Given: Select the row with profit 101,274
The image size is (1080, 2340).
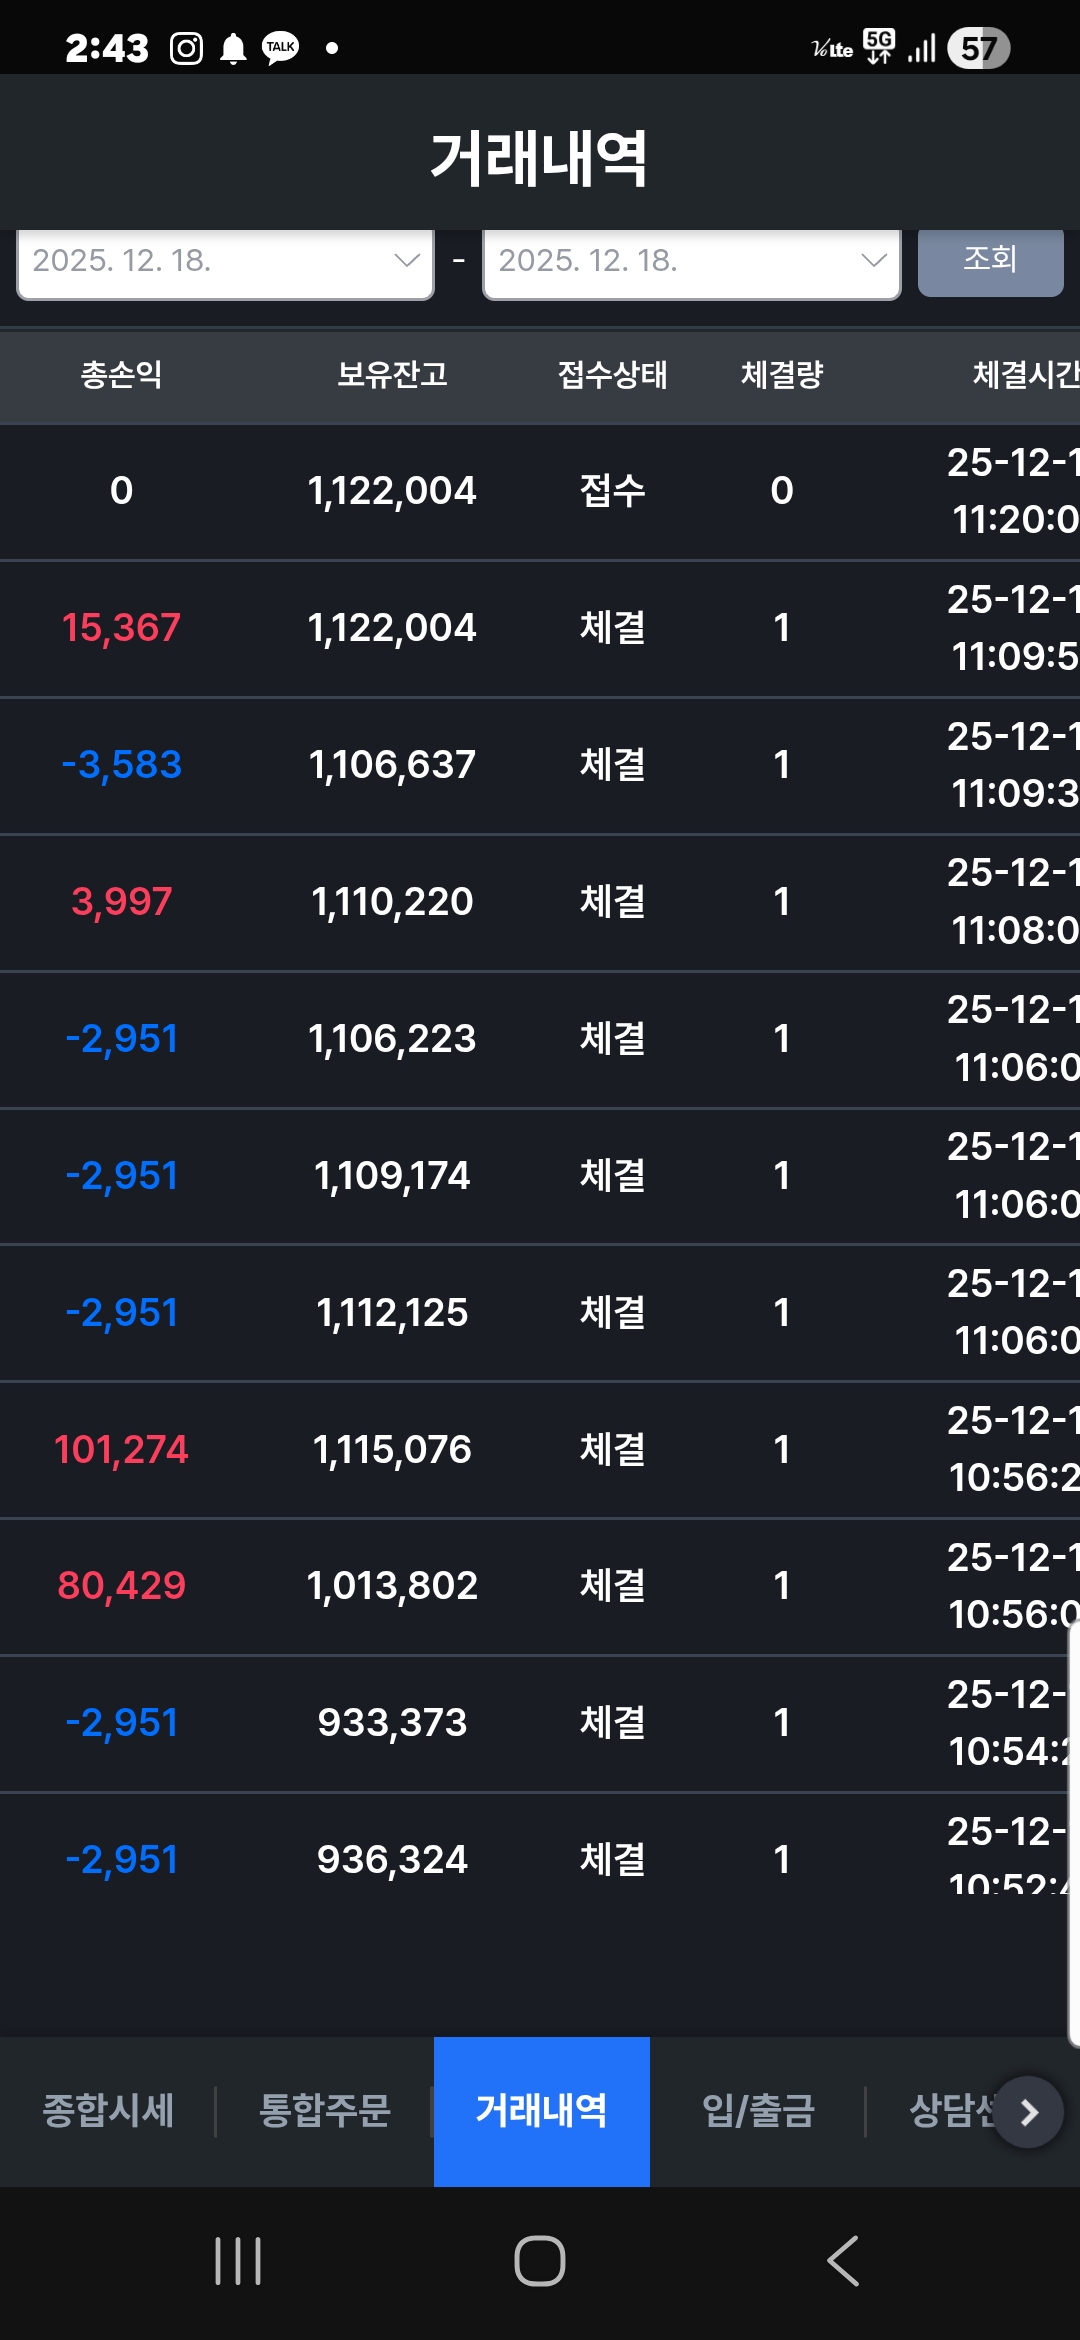Looking at the screenshot, I should coord(540,1450).
